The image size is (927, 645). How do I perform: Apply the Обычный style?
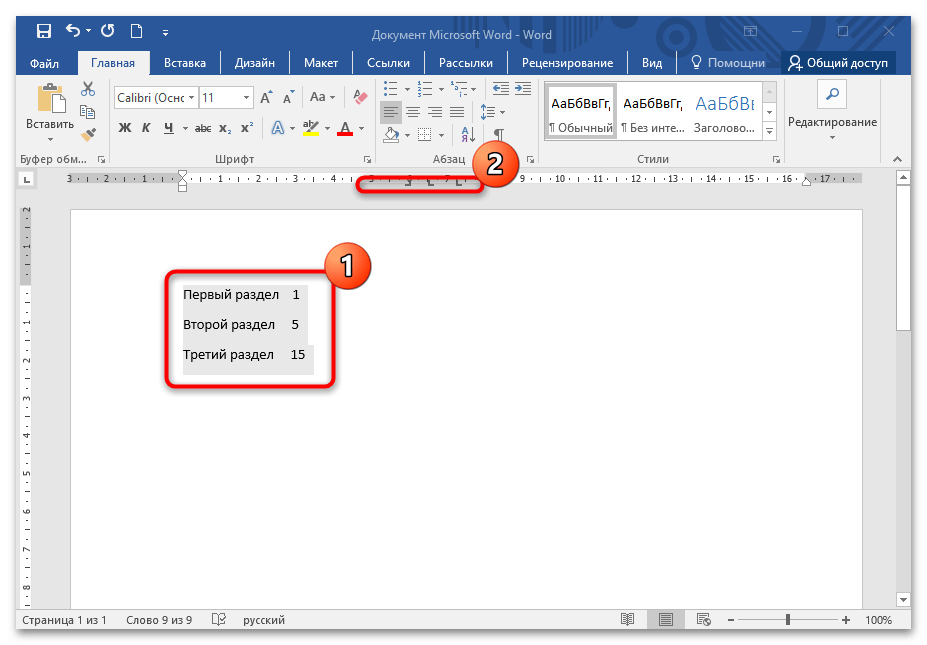click(x=580, y=112)
